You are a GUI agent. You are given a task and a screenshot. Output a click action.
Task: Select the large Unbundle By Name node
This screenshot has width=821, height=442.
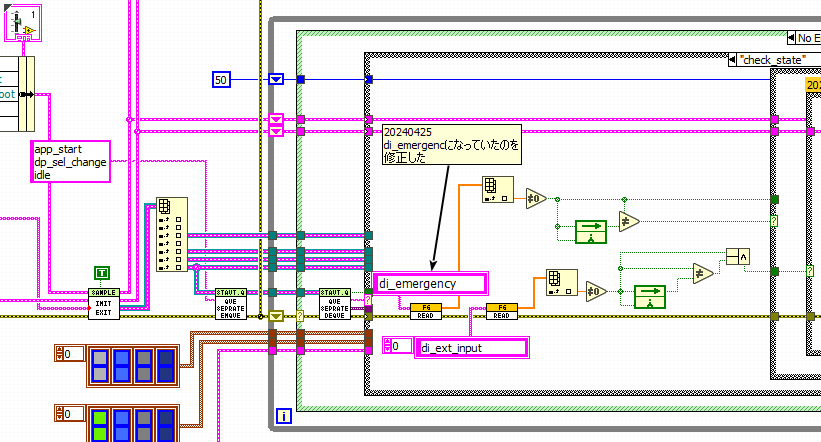(x=172, y=235)
